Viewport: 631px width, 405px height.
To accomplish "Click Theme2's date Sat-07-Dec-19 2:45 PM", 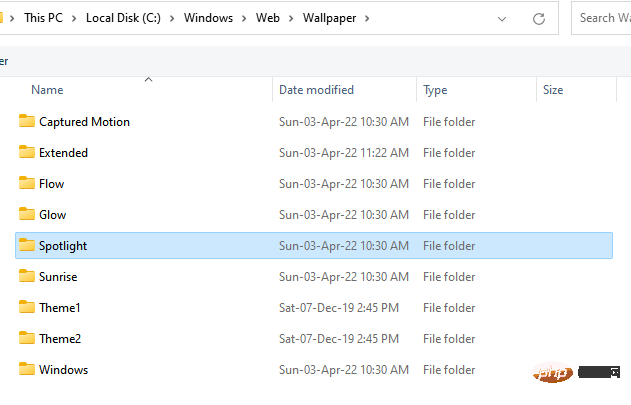I will pos(339,339).
